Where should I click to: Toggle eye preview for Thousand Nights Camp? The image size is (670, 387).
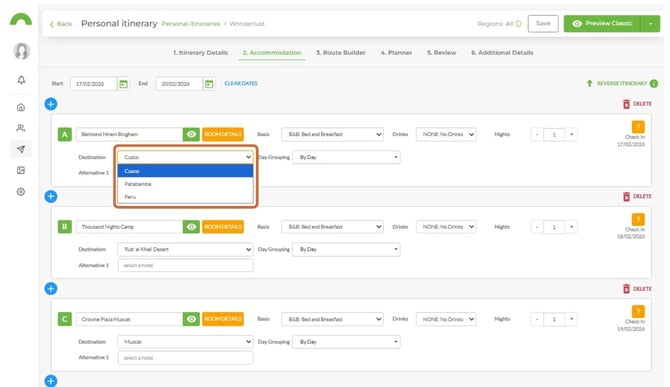pos(191,227)
